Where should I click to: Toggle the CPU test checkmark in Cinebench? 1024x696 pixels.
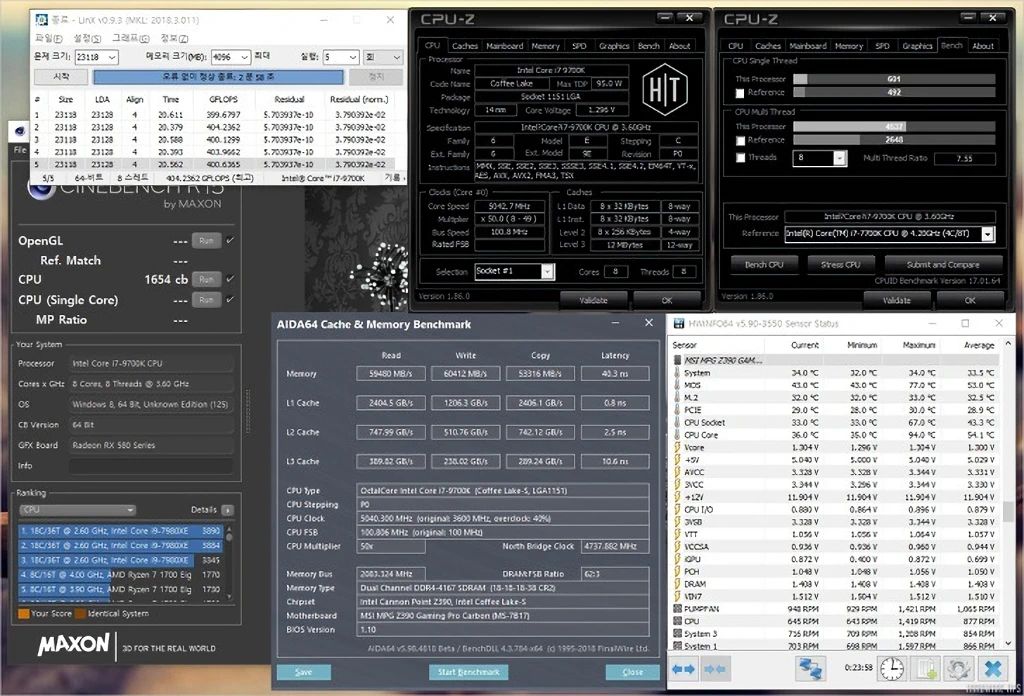[x=230, y=279]
